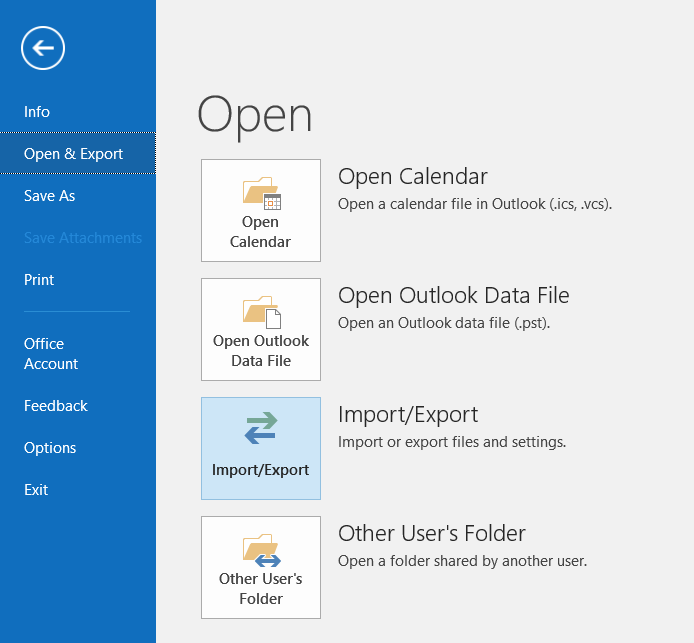Click the 'Other User's Folder' button label
Screen dimensions: 694x643
[x=261, y=589]
